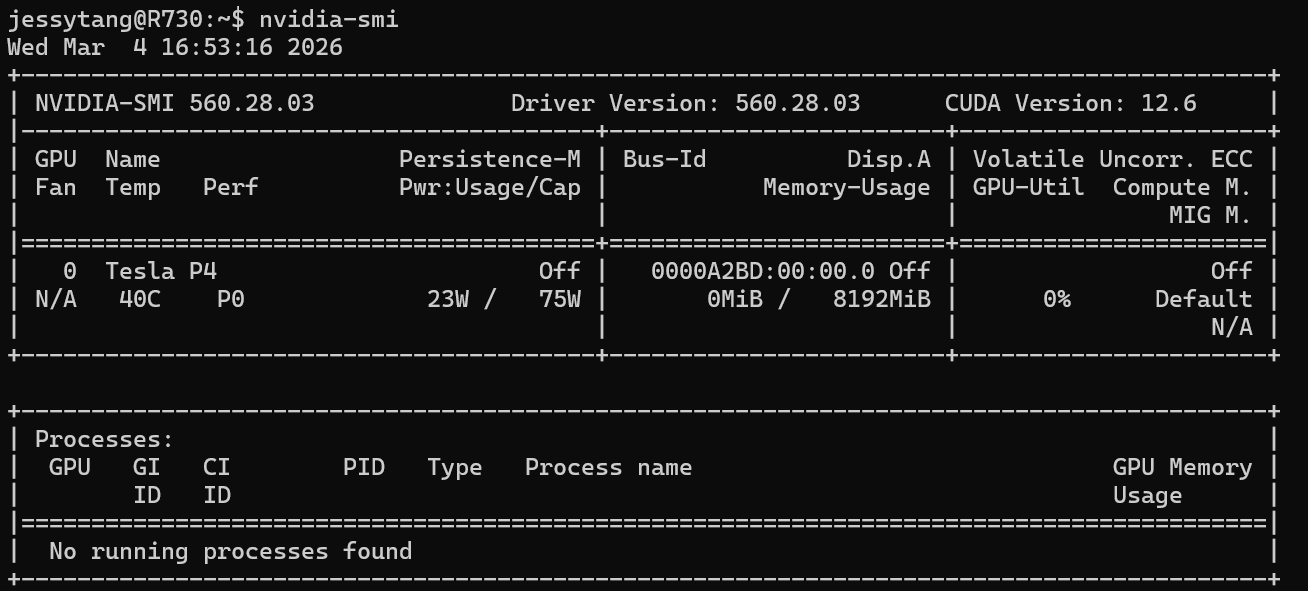This screenshot has width=1308, height=591.
Task: Click the 'Bus-Id' column header
Action: pyautogui.click(x=665, y=159)
